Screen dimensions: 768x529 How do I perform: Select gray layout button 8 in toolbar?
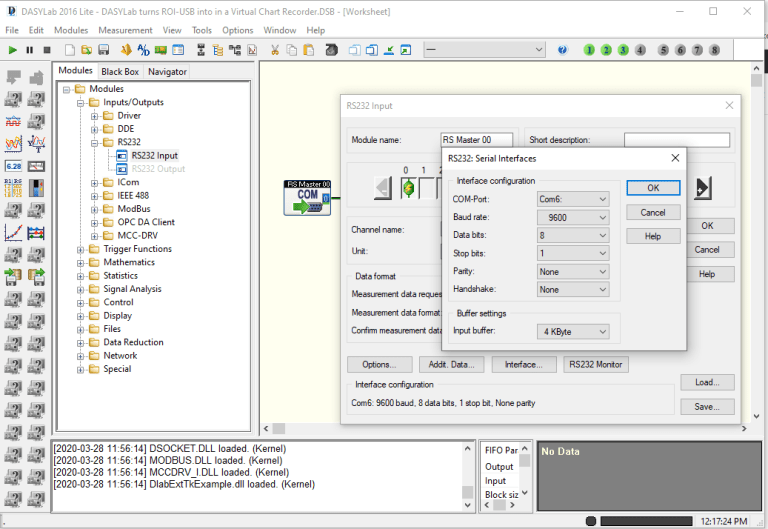click(715, 50)
